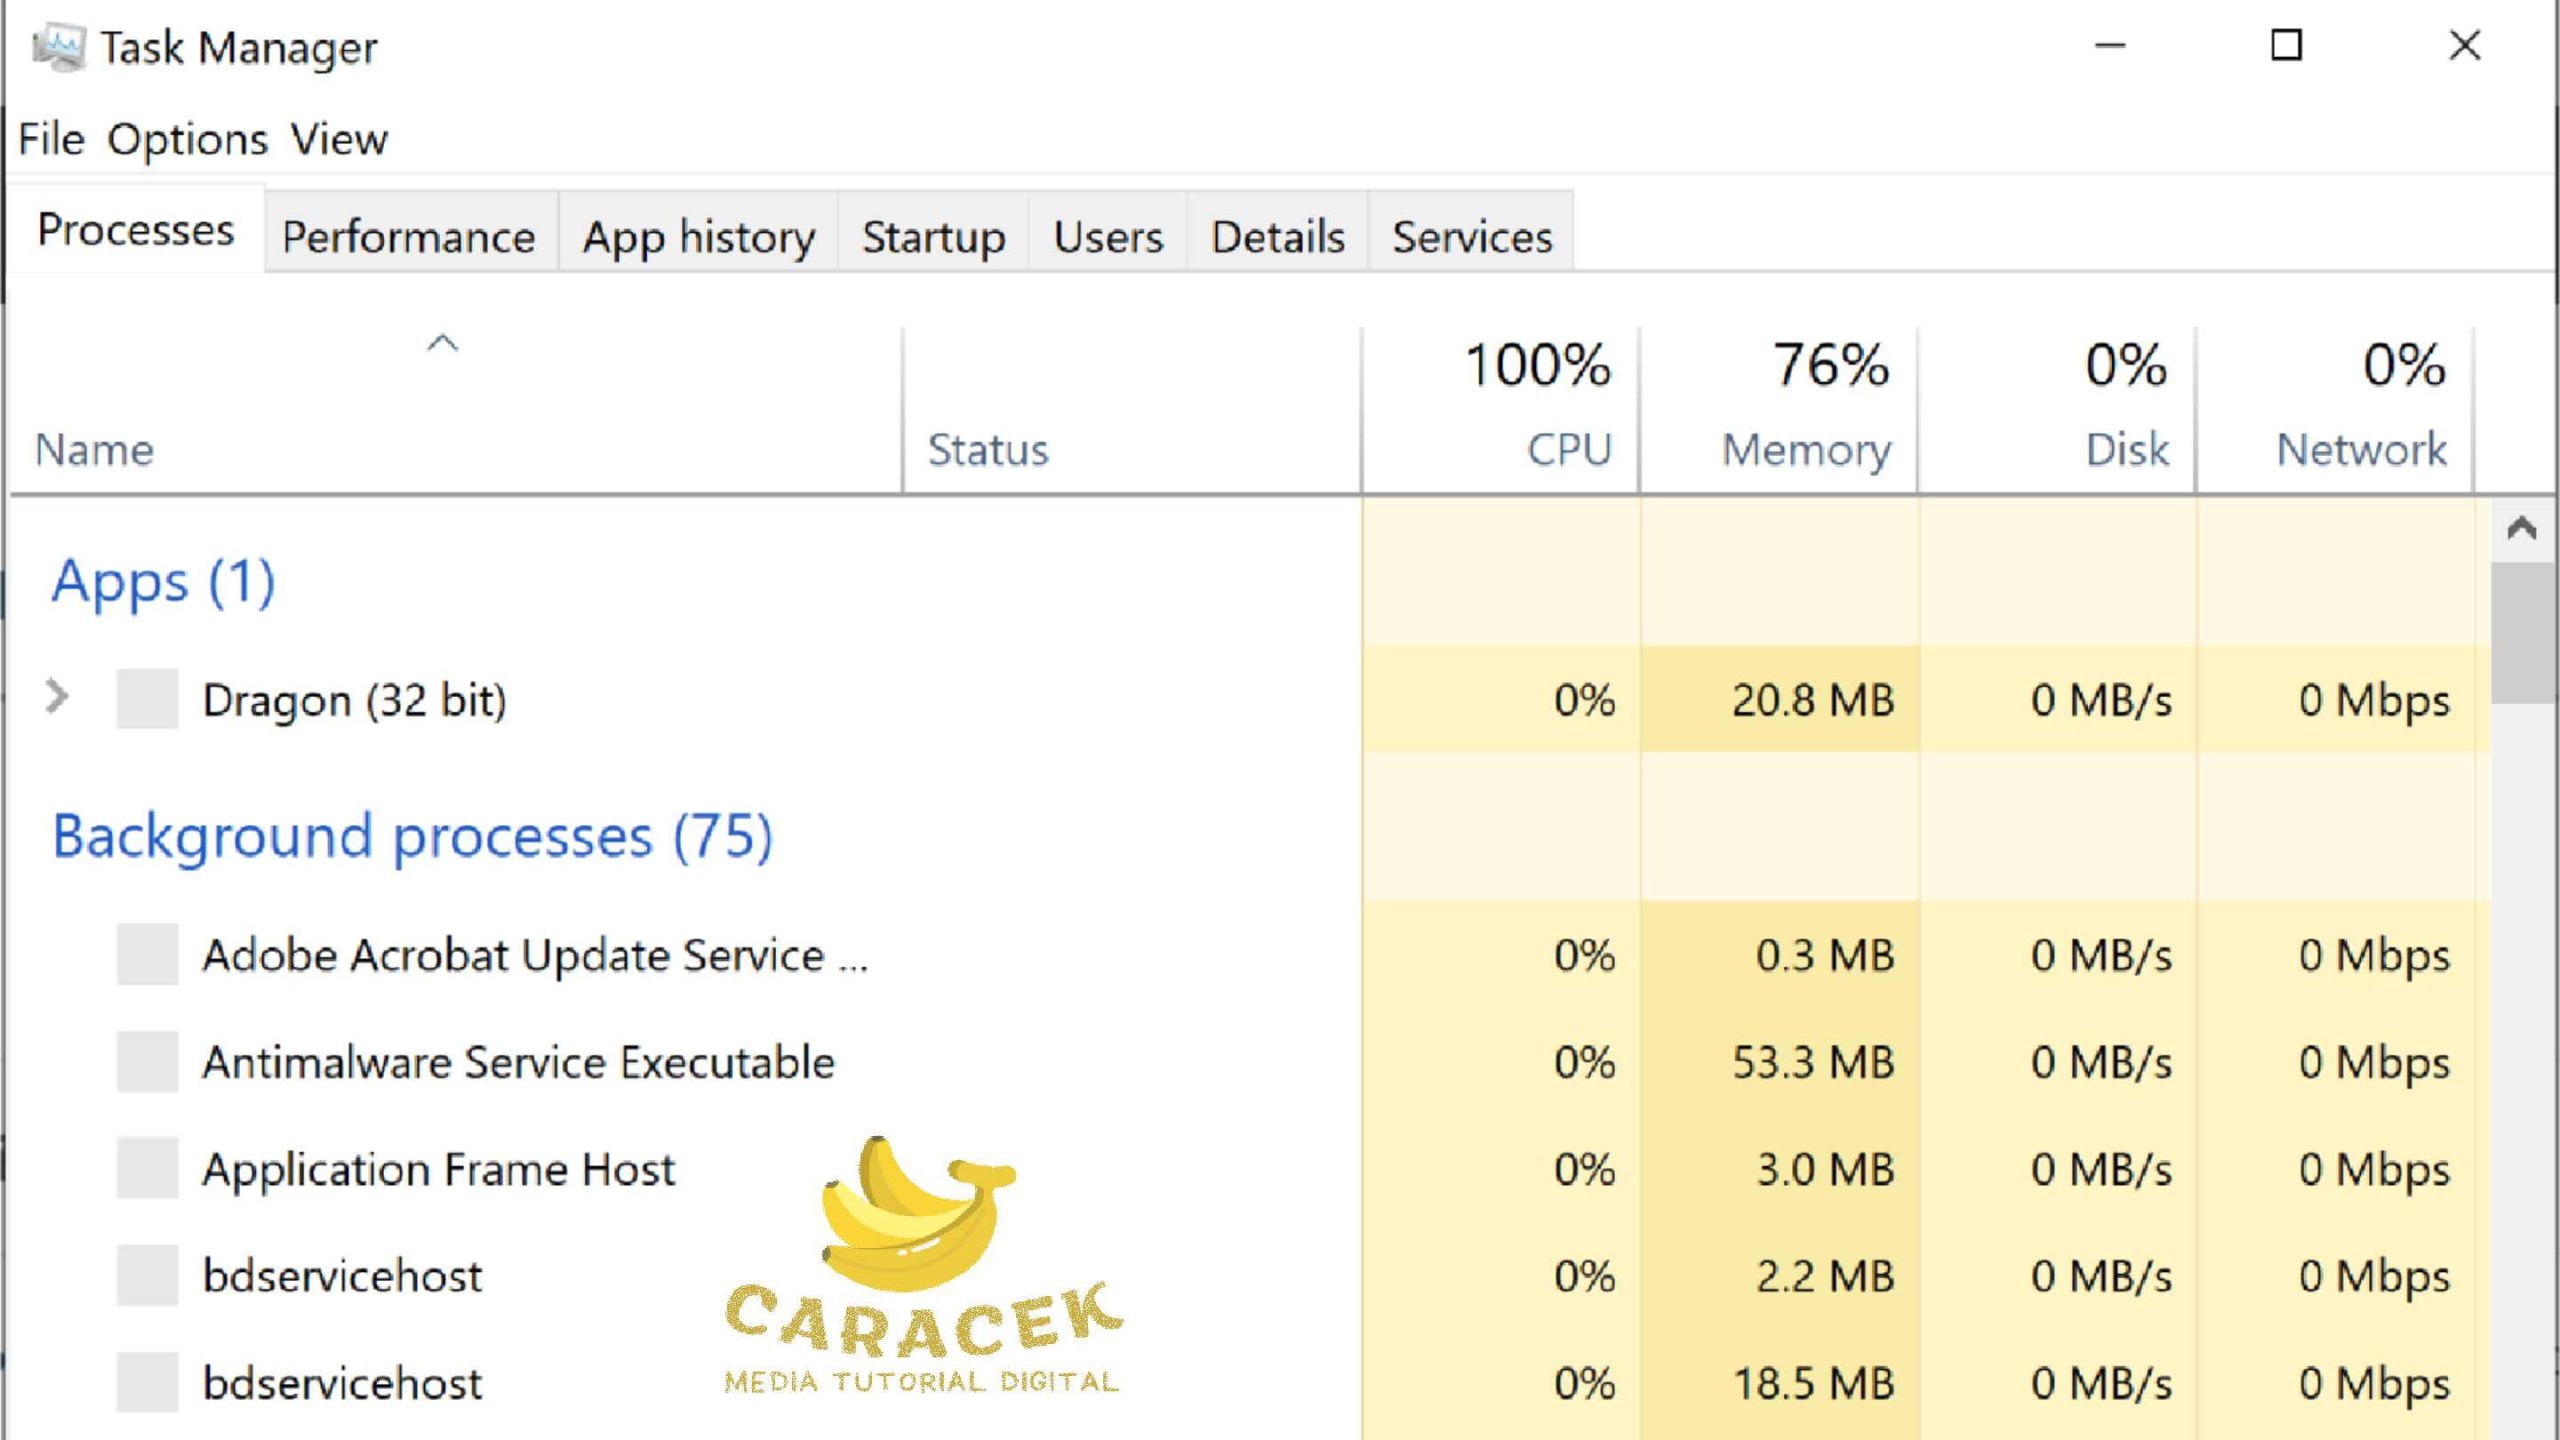Collapse the Background processes (75) header
This screenshot has width=2560, height=1440.
[x=412, y=836]
